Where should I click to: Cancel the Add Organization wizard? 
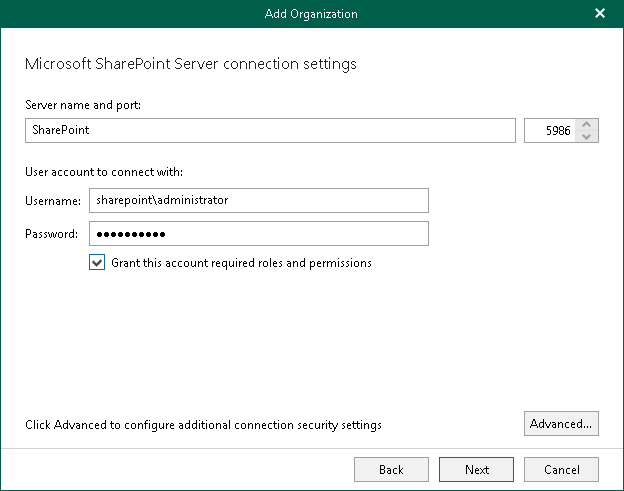(561, 470)
